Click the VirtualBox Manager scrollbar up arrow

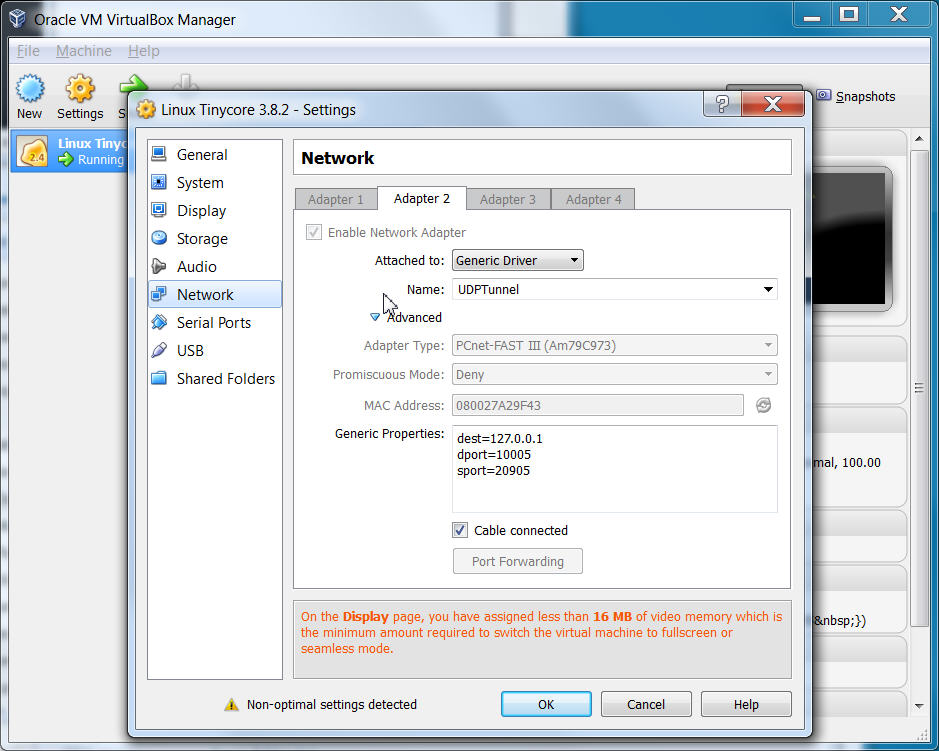(919, 139)
